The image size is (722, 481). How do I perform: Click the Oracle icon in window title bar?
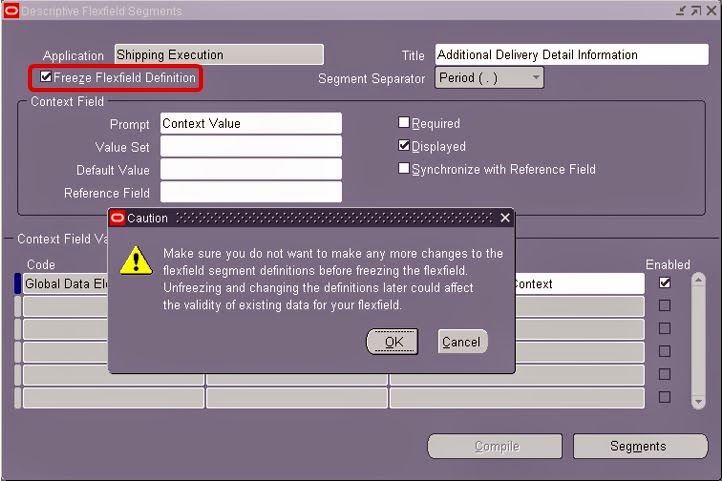(11, 11)
